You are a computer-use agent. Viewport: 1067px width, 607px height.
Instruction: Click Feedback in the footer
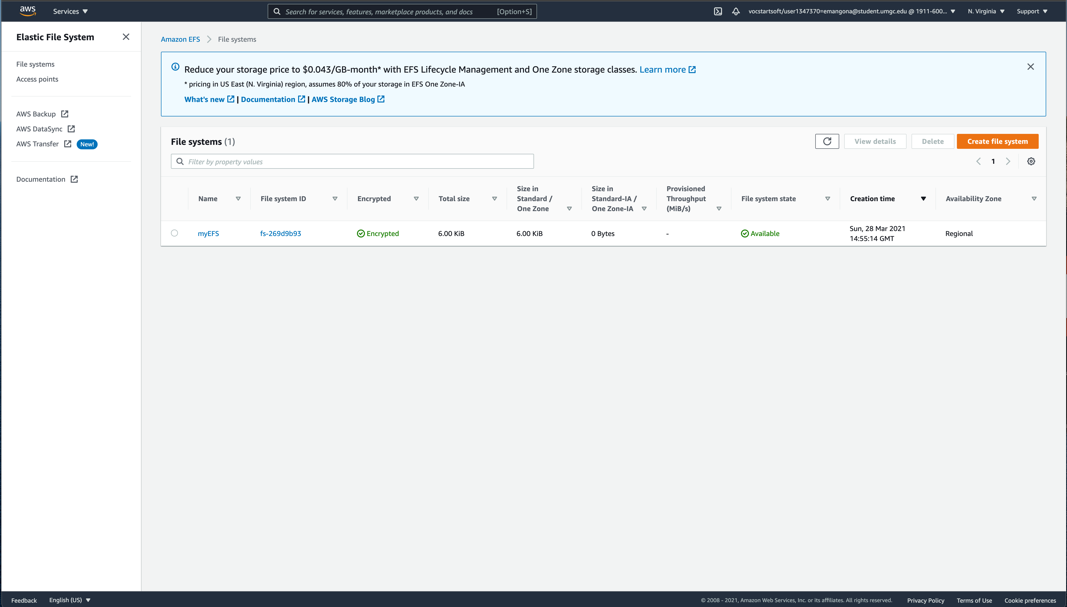[x=24, y=600]
